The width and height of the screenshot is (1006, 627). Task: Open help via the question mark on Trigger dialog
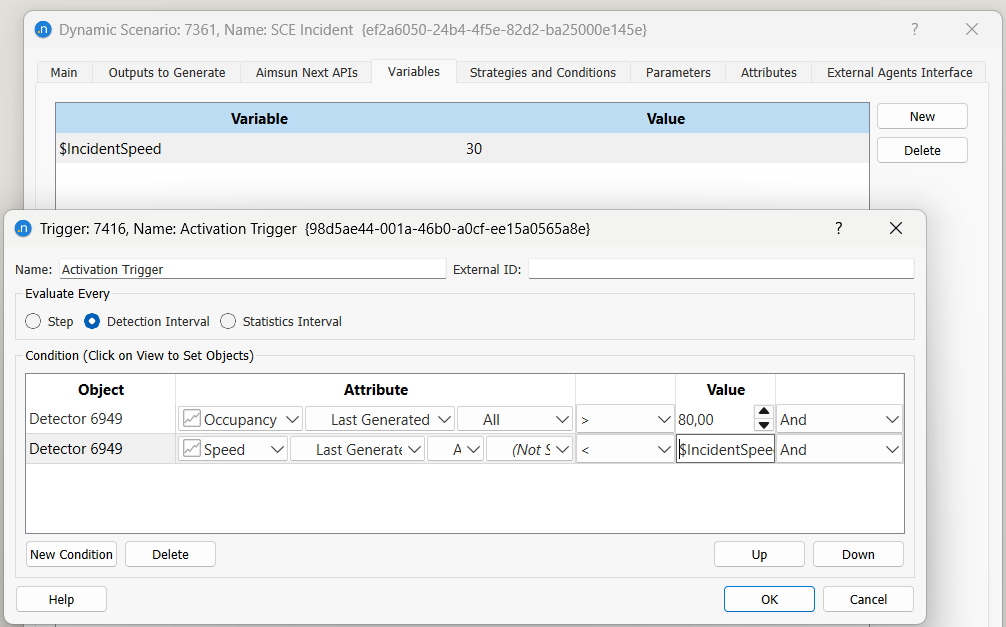[838, 229]
